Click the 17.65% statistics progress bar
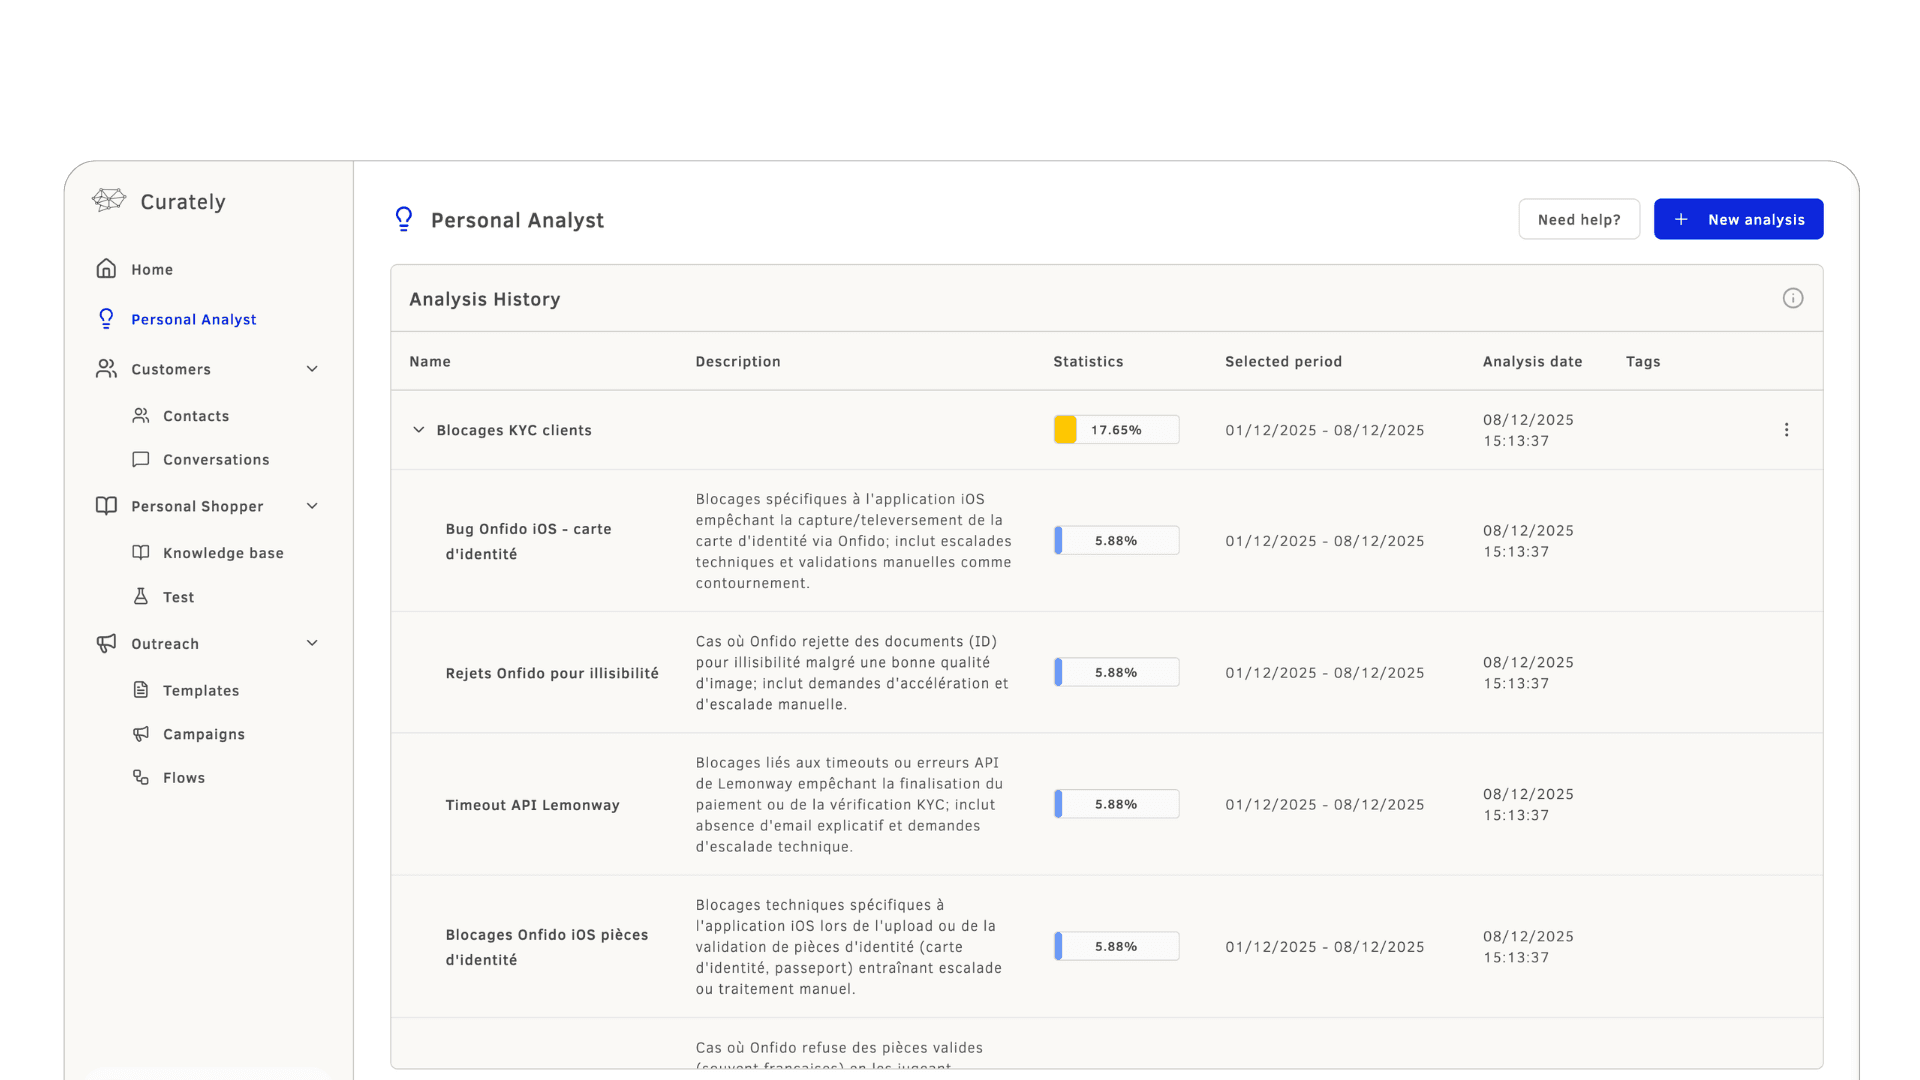 [1115, 429]
